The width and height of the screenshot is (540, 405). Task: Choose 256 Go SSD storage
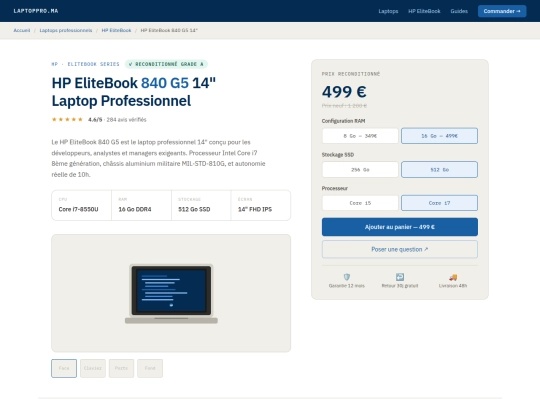pos(360,169)
